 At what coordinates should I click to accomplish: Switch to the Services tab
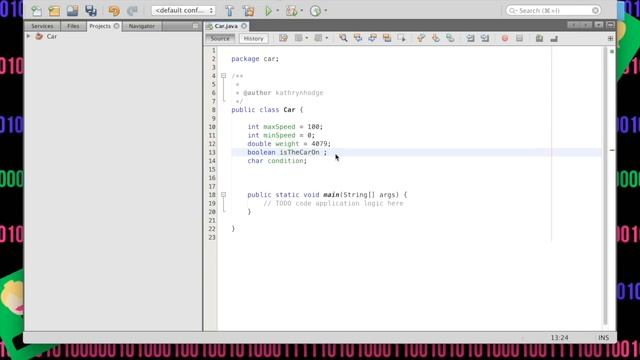point(42,26)
